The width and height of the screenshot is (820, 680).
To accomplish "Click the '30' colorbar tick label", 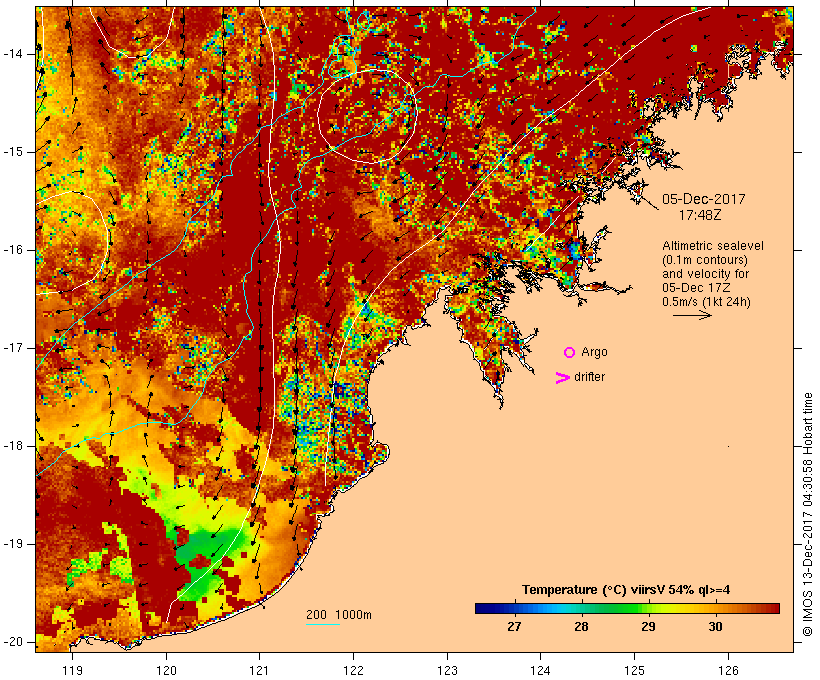I will [715, 627].
